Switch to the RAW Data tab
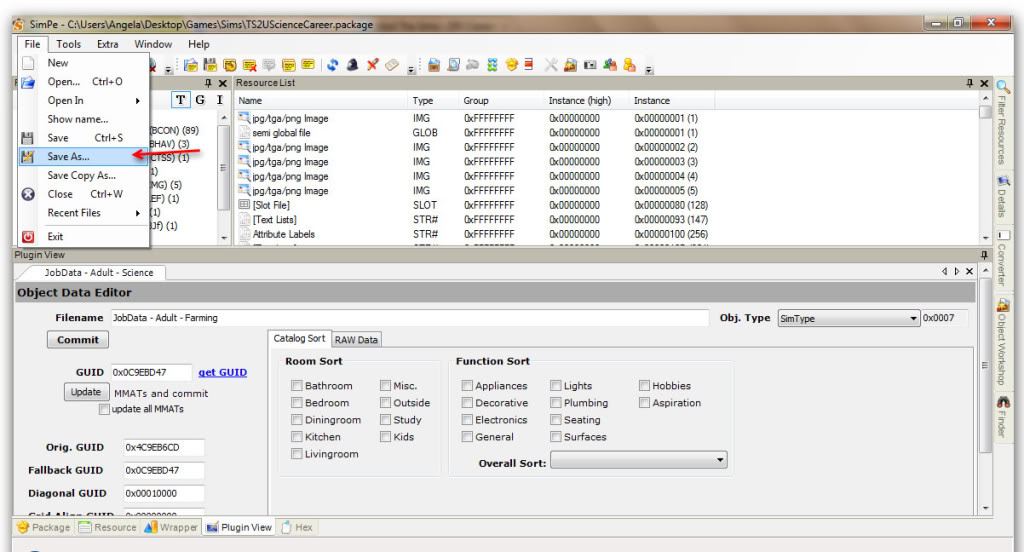The width and height of the screenshot is (1024, 552). [356, 340]
